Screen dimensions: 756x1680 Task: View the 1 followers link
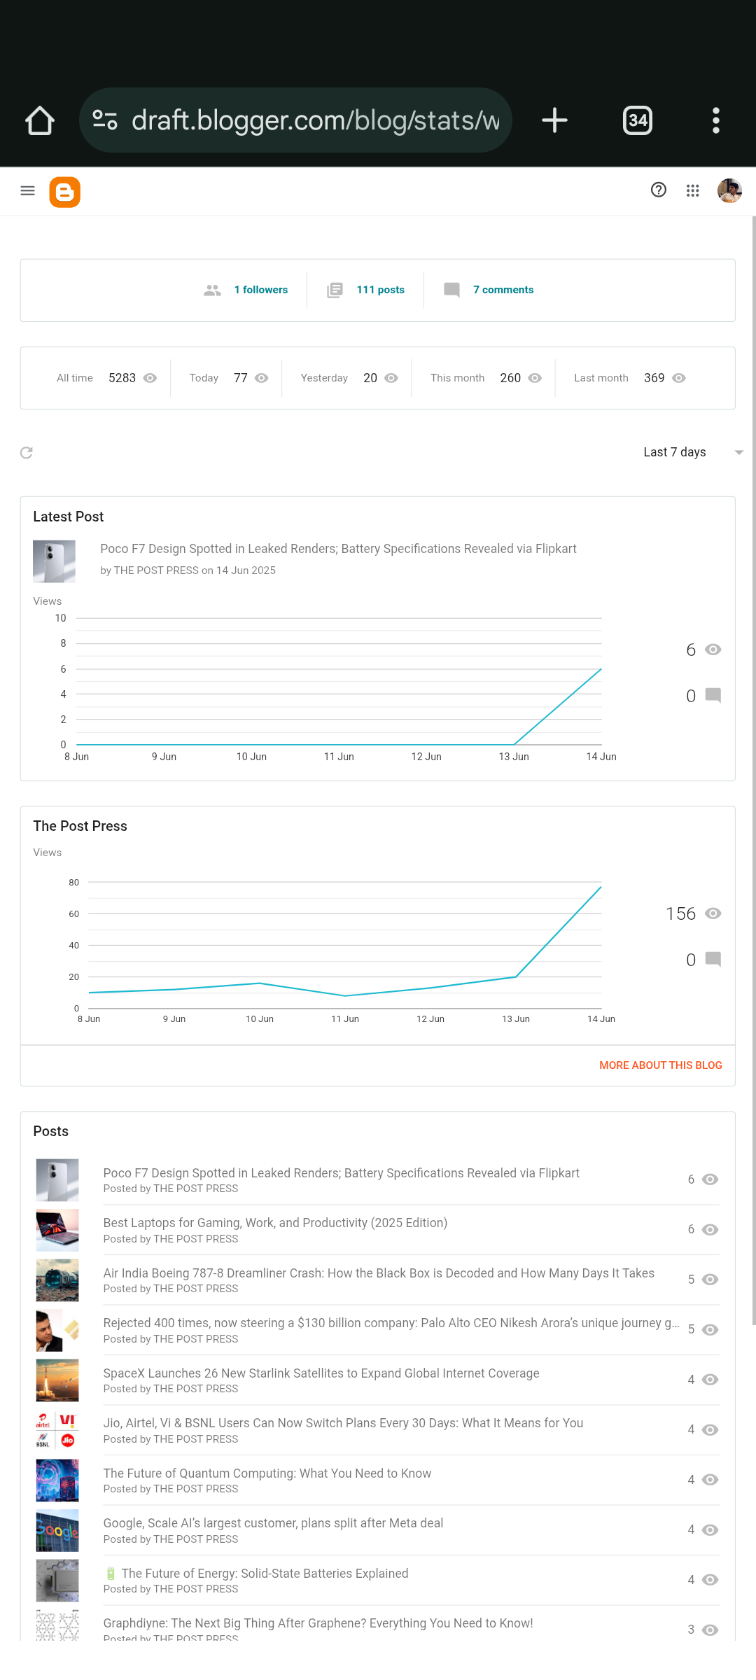[260, 290]
